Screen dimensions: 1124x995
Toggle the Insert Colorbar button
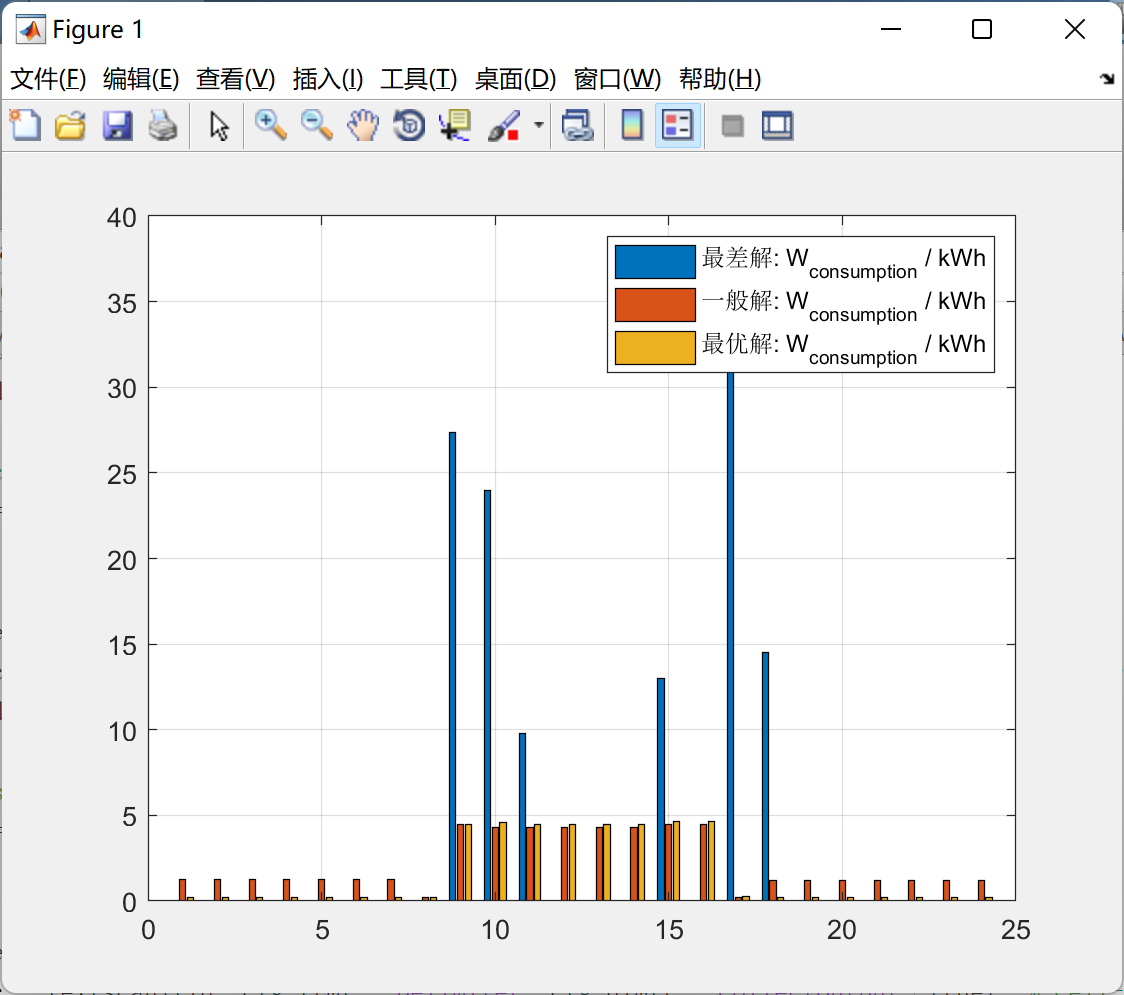(632, 126)
